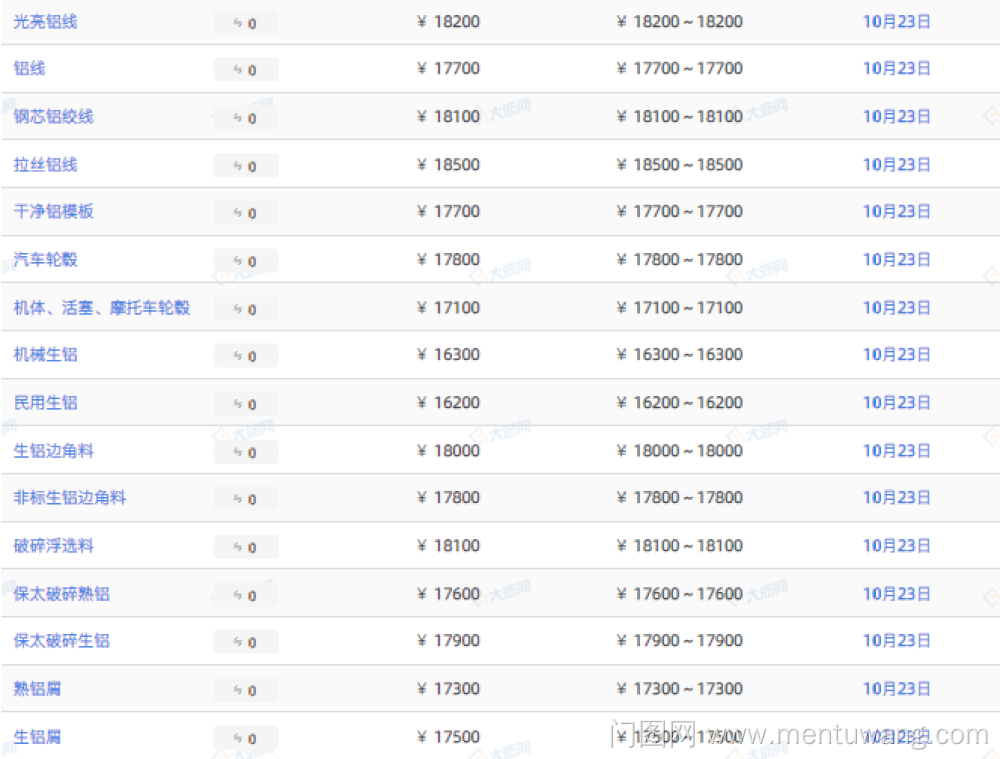Click the change badge in the 光亮铝线 row
The image size is (1000, 759).
pyautogui.click(x=245, y=23)
